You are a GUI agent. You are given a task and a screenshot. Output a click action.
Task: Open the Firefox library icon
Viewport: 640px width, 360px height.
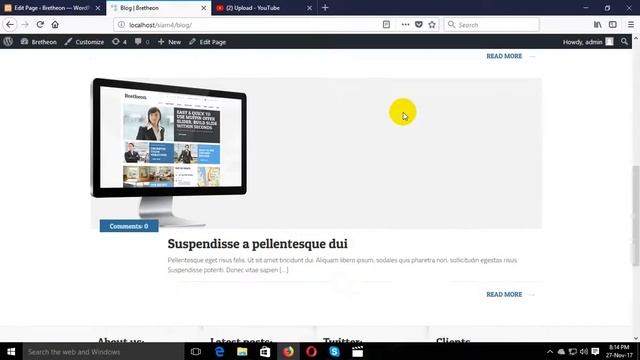598,24
